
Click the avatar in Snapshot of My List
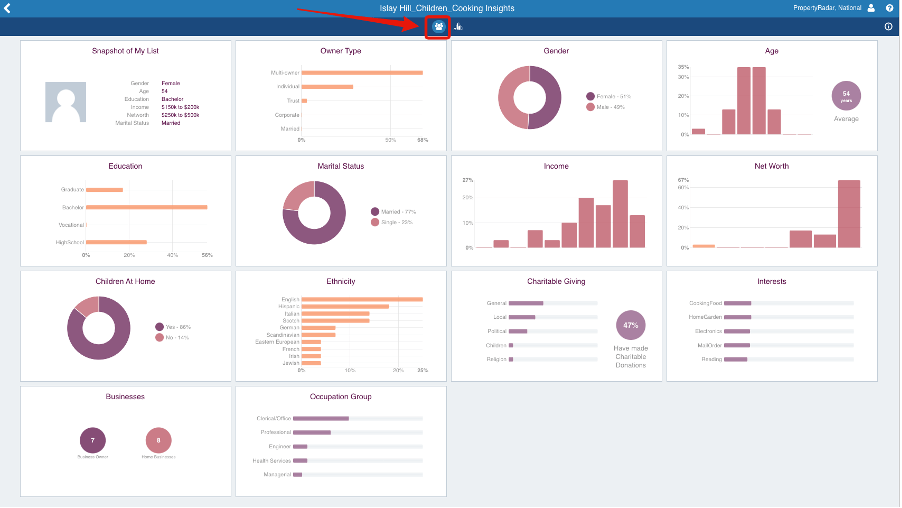pos(66,102)
